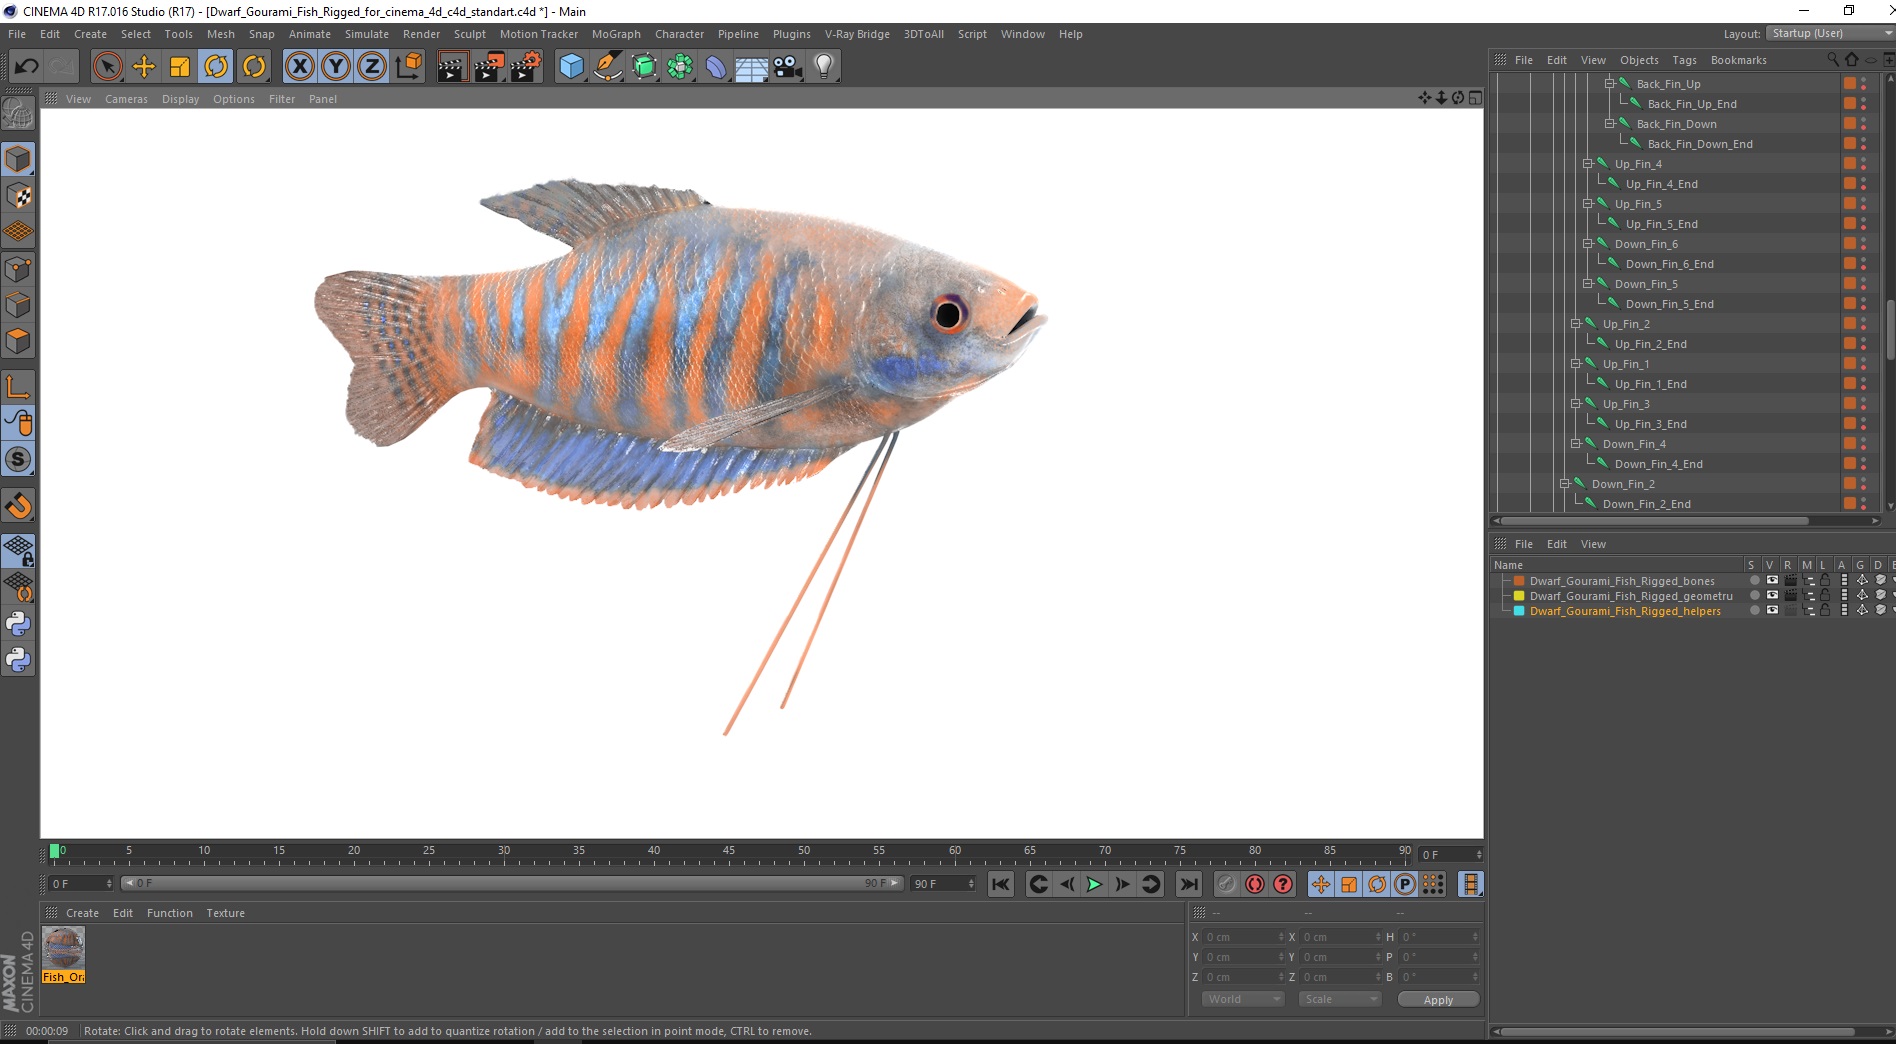Click Make Editable icon
This screenshot has width=1896, height=1044.
[x=18, y=115]
